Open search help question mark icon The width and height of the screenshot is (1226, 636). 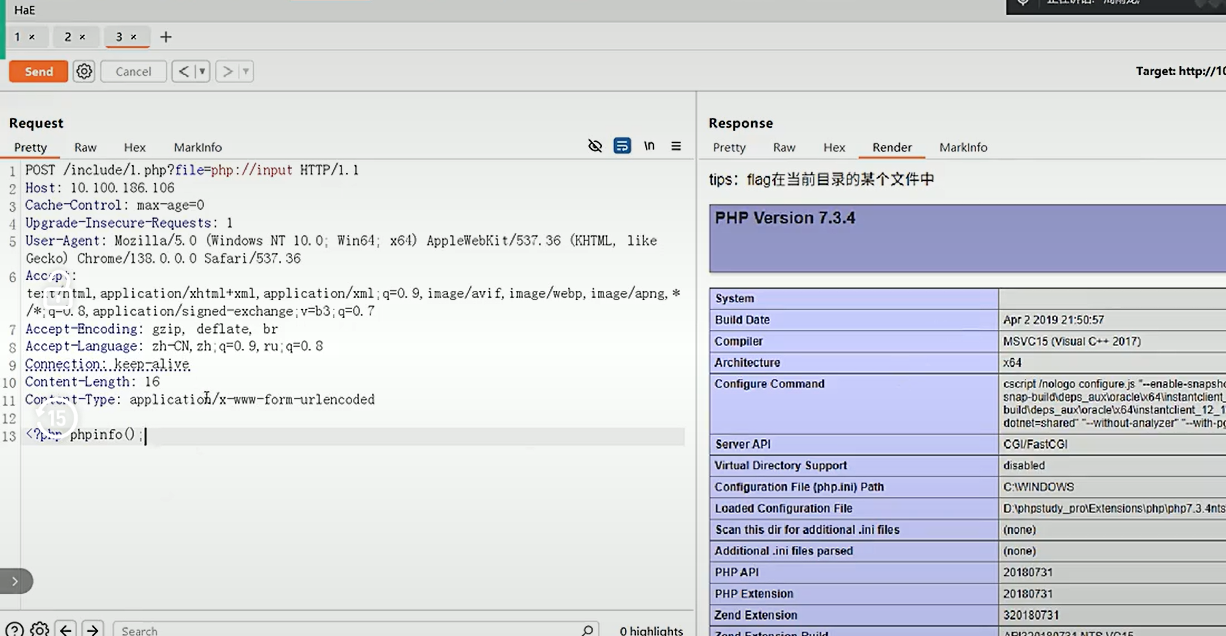point(15,630)
